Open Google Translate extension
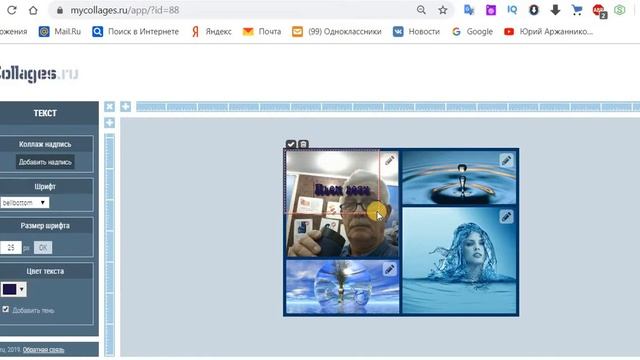Screen dimensions: 640x360 point(469,10)
